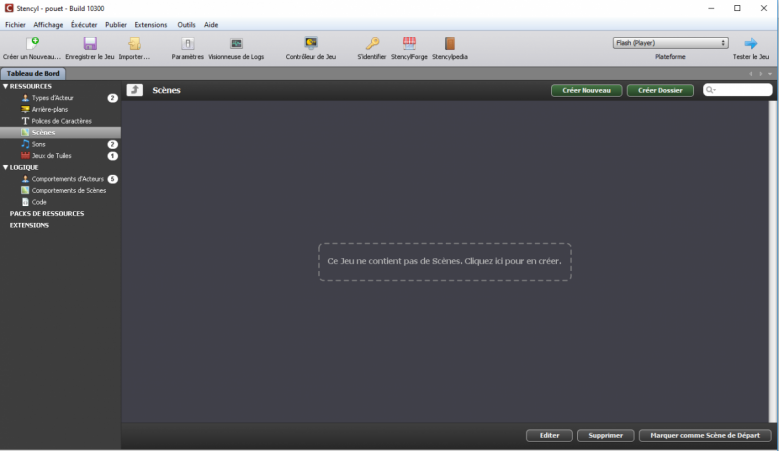Viewport: 779px width, 451px height.
Task: Click the S'identifier key icon
Action: (372, 44)
